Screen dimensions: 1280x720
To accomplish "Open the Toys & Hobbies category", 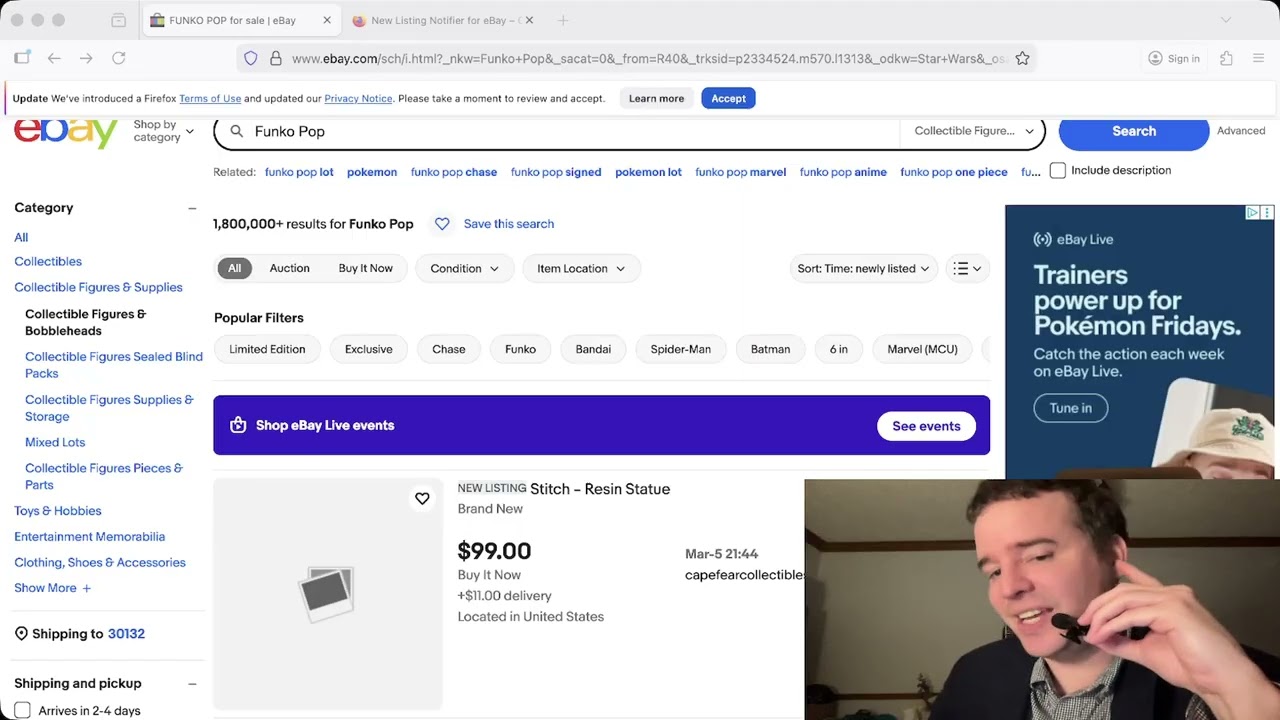I will [x=57, y=511].
